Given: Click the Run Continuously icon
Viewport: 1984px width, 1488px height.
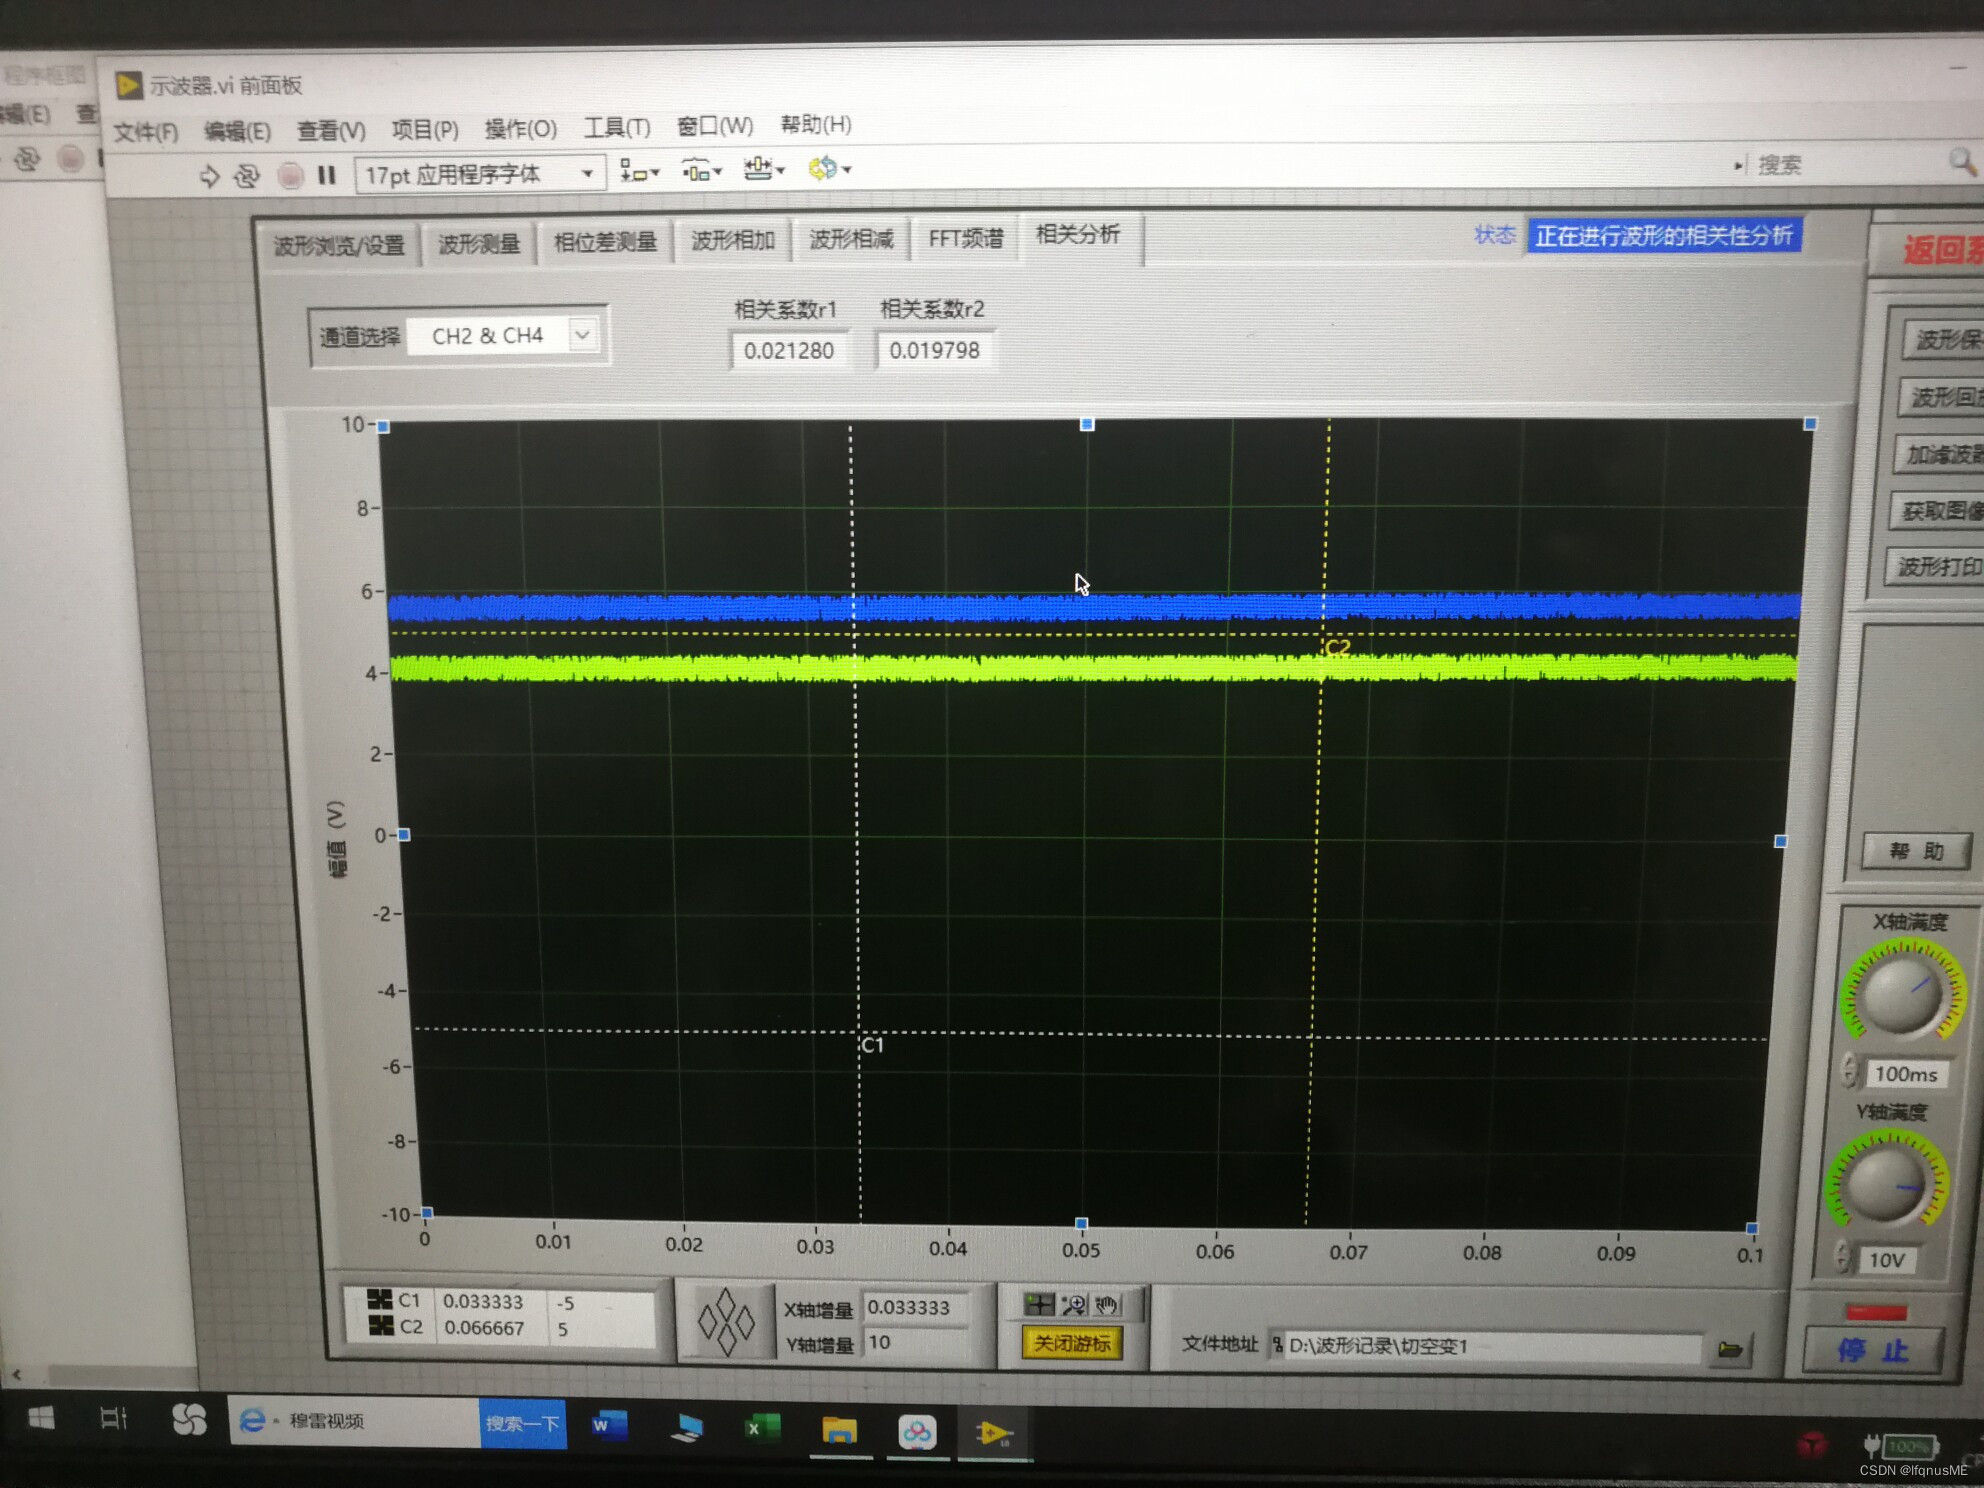Looking at the screenshot, I should pyautogui.click(x=246, y=176).
